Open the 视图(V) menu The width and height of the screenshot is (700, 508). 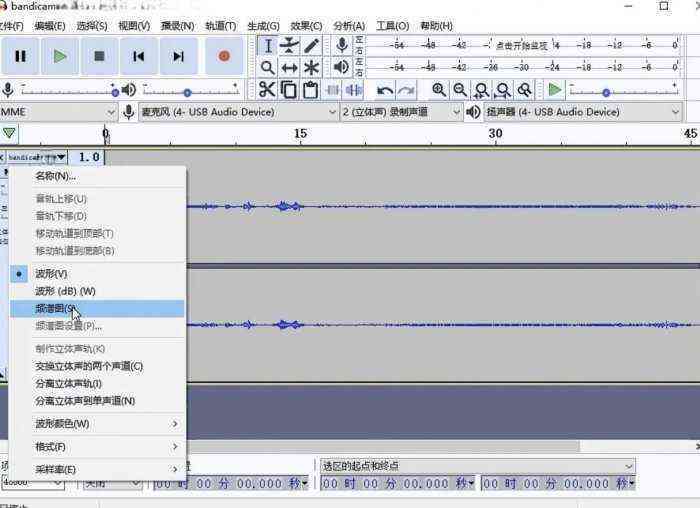click(134, 26)
